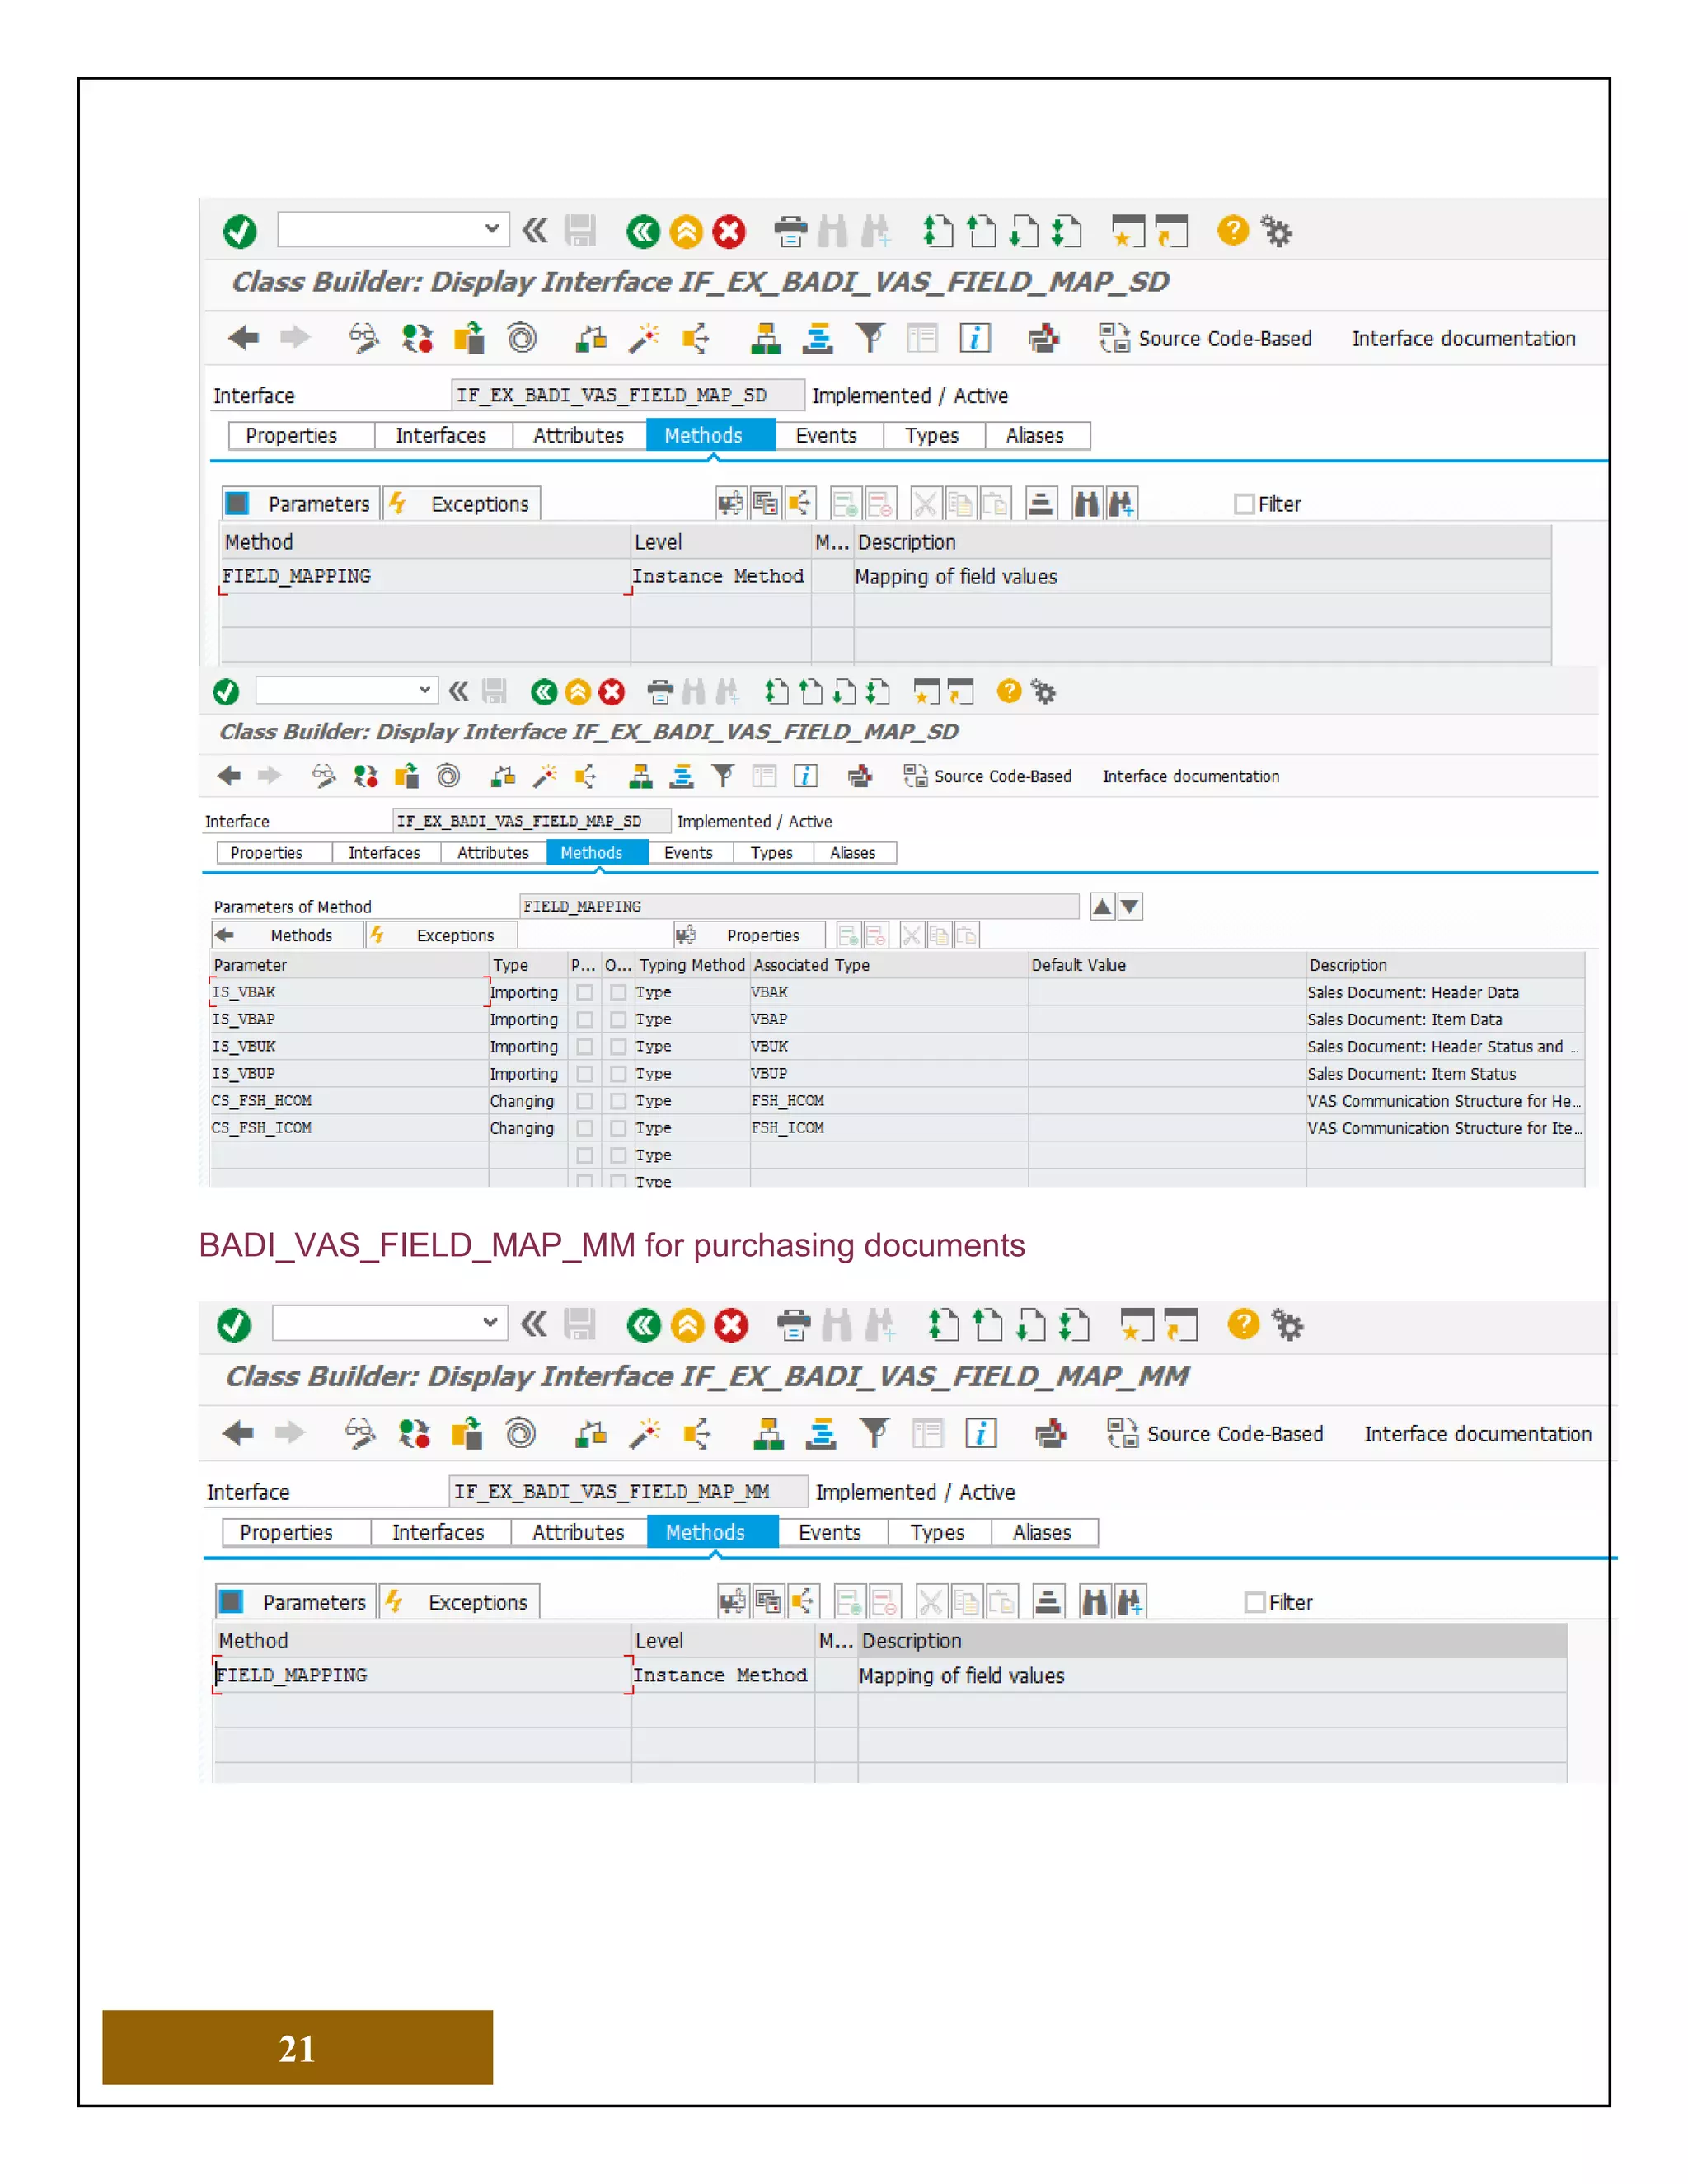Tick Pass-by-value checkbox for IS_VBUP row
The image size is (1688, 2184).
coord(585,1074)
